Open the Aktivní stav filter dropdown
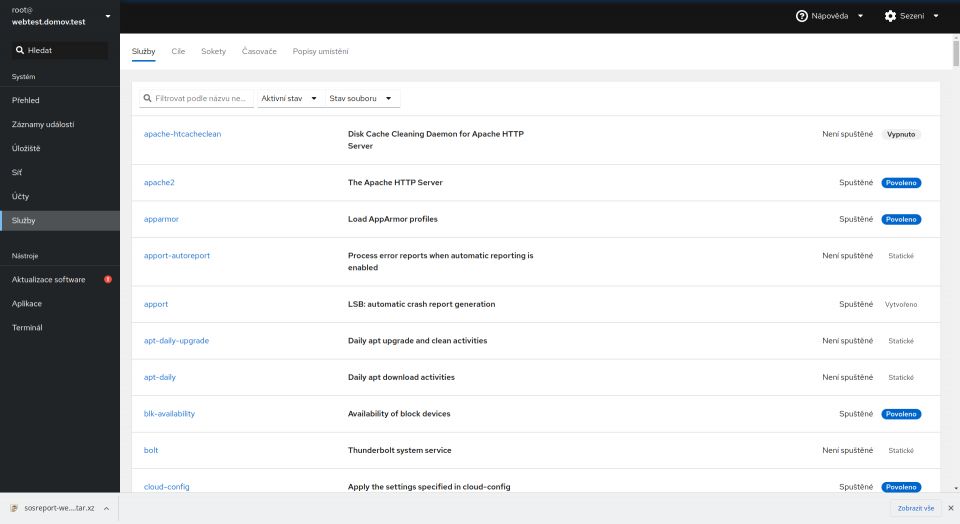This screenshot has height=524, width=960. point(289,98)
